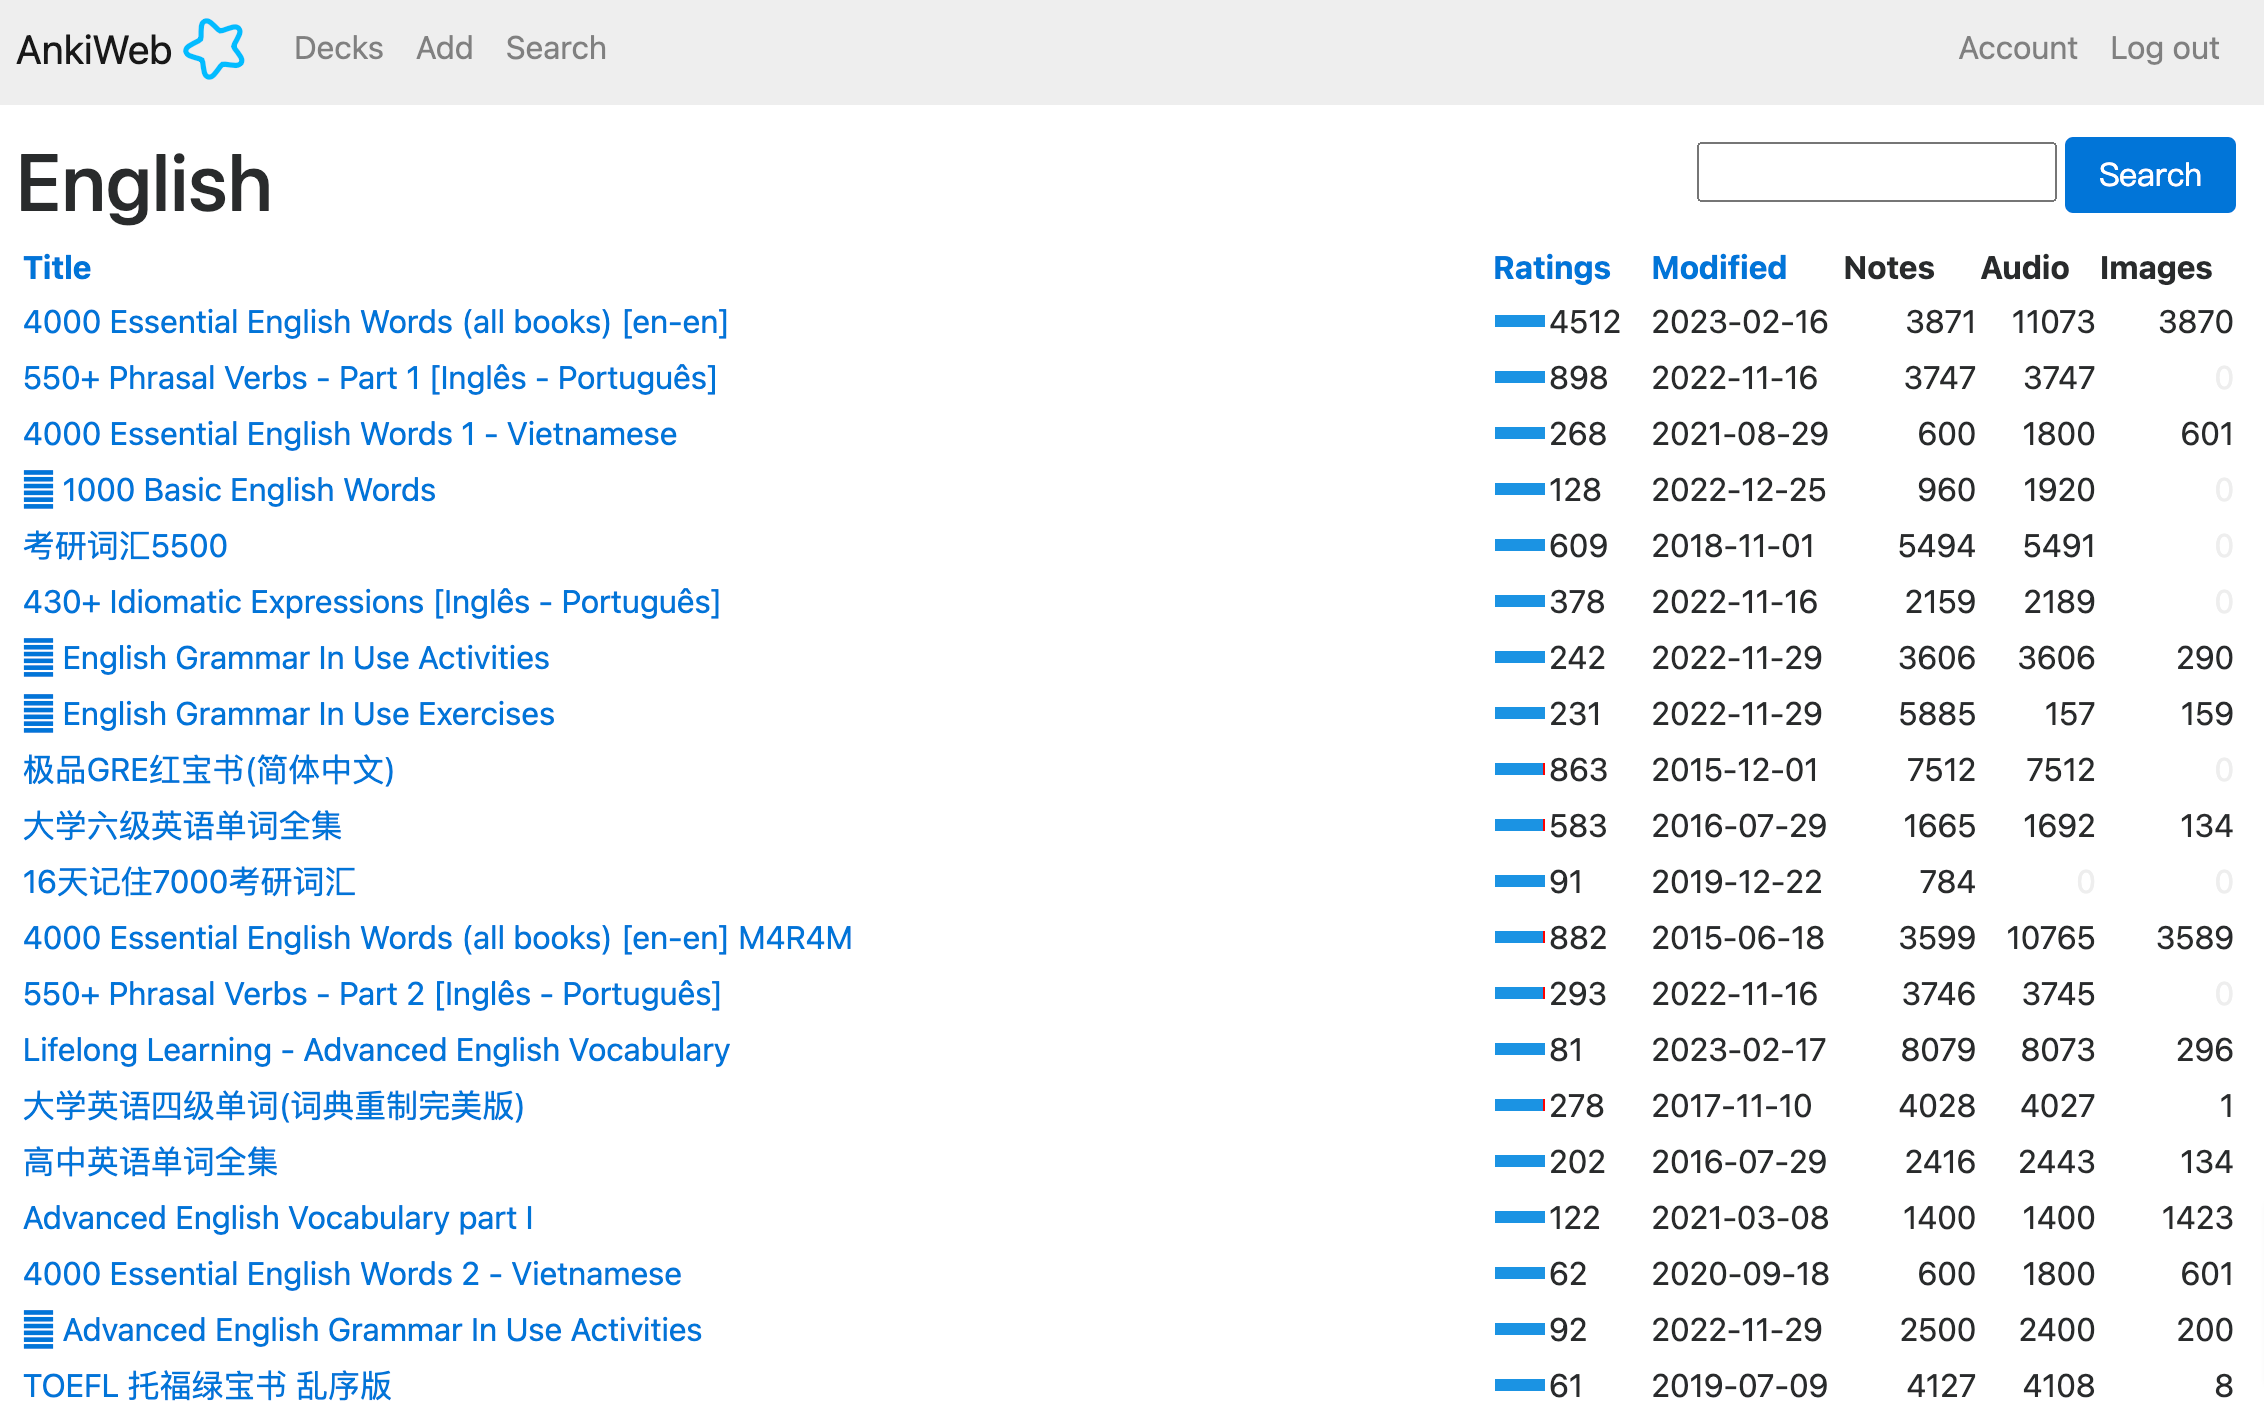Click the Images column header
The width and height of the screenshot is (2264, 1420).
coord(2156,268)
